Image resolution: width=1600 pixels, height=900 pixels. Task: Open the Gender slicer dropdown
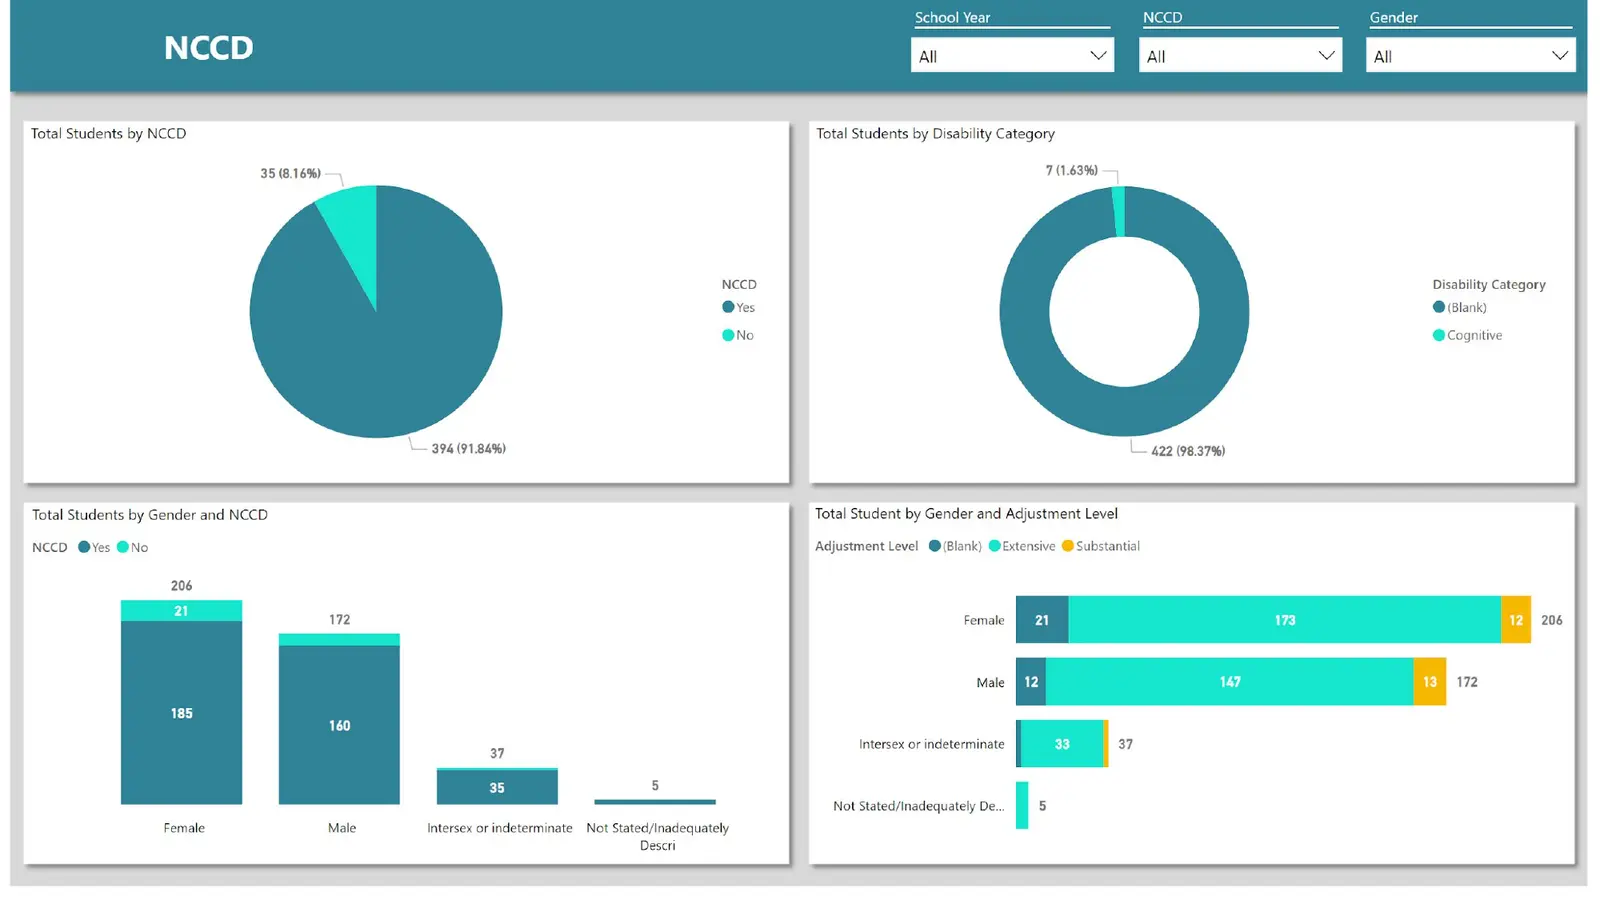click(1470, 55)
